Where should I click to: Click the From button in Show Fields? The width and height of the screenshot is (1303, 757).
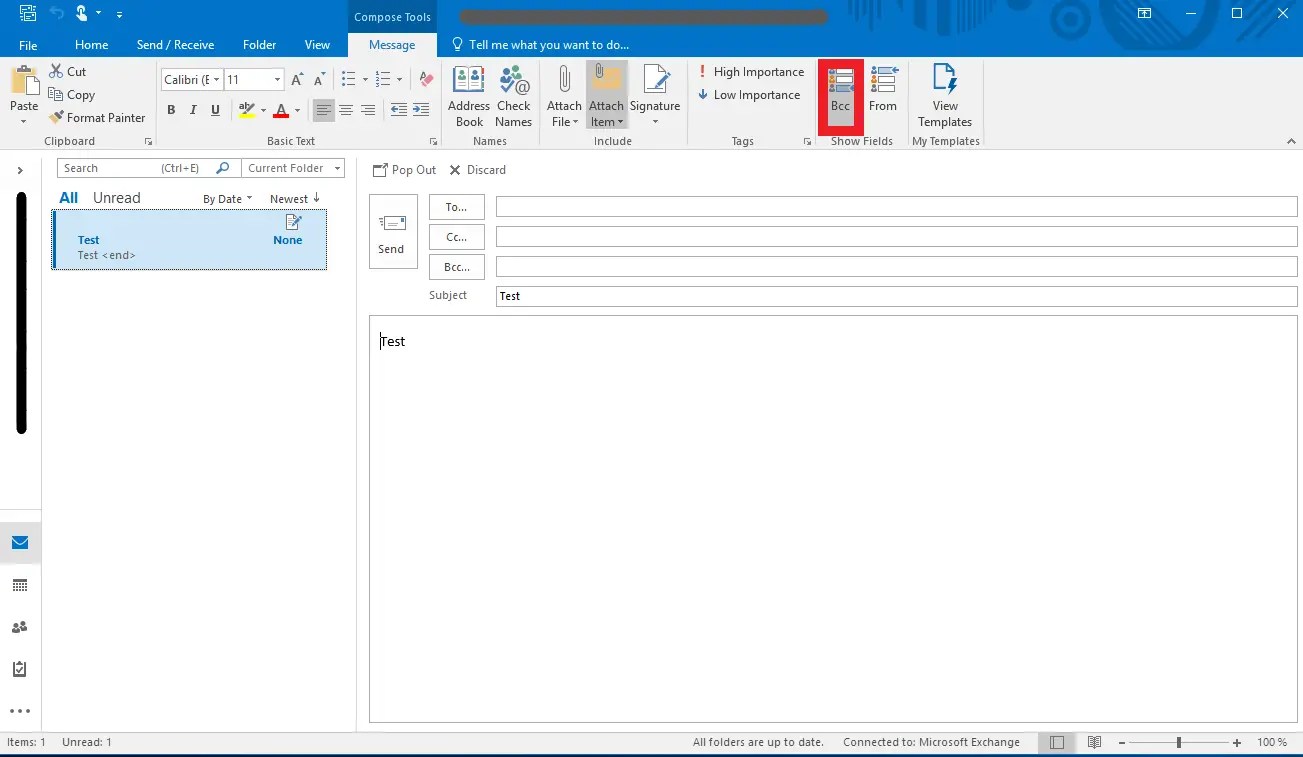tap(883, 95)
